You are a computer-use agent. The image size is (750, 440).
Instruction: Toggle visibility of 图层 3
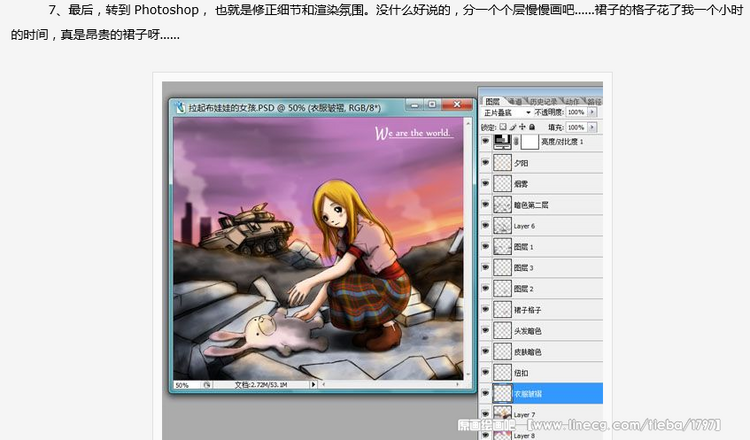pyautogui.click(x=485, y=268)
